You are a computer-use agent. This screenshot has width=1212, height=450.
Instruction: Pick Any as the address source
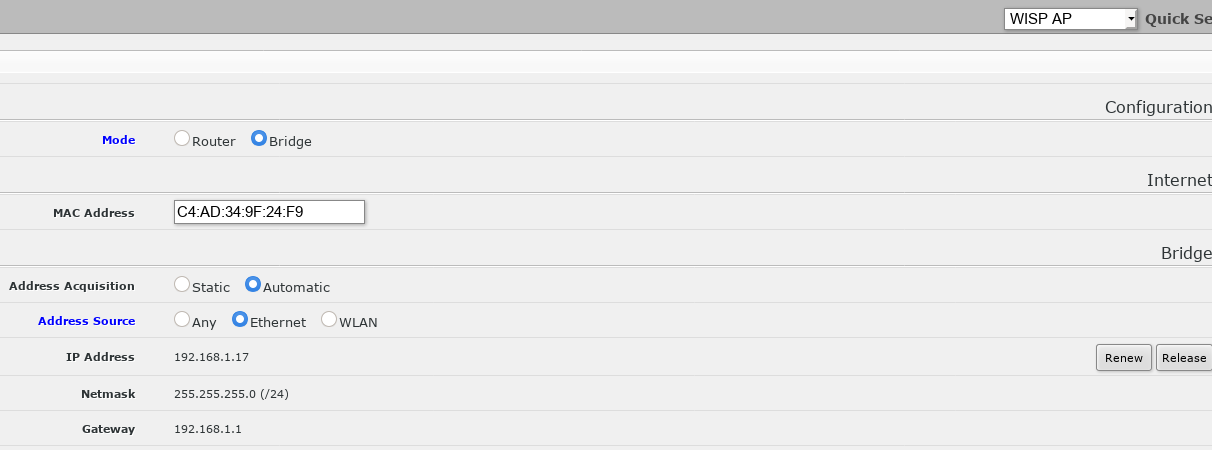click(x=182, y=320)
